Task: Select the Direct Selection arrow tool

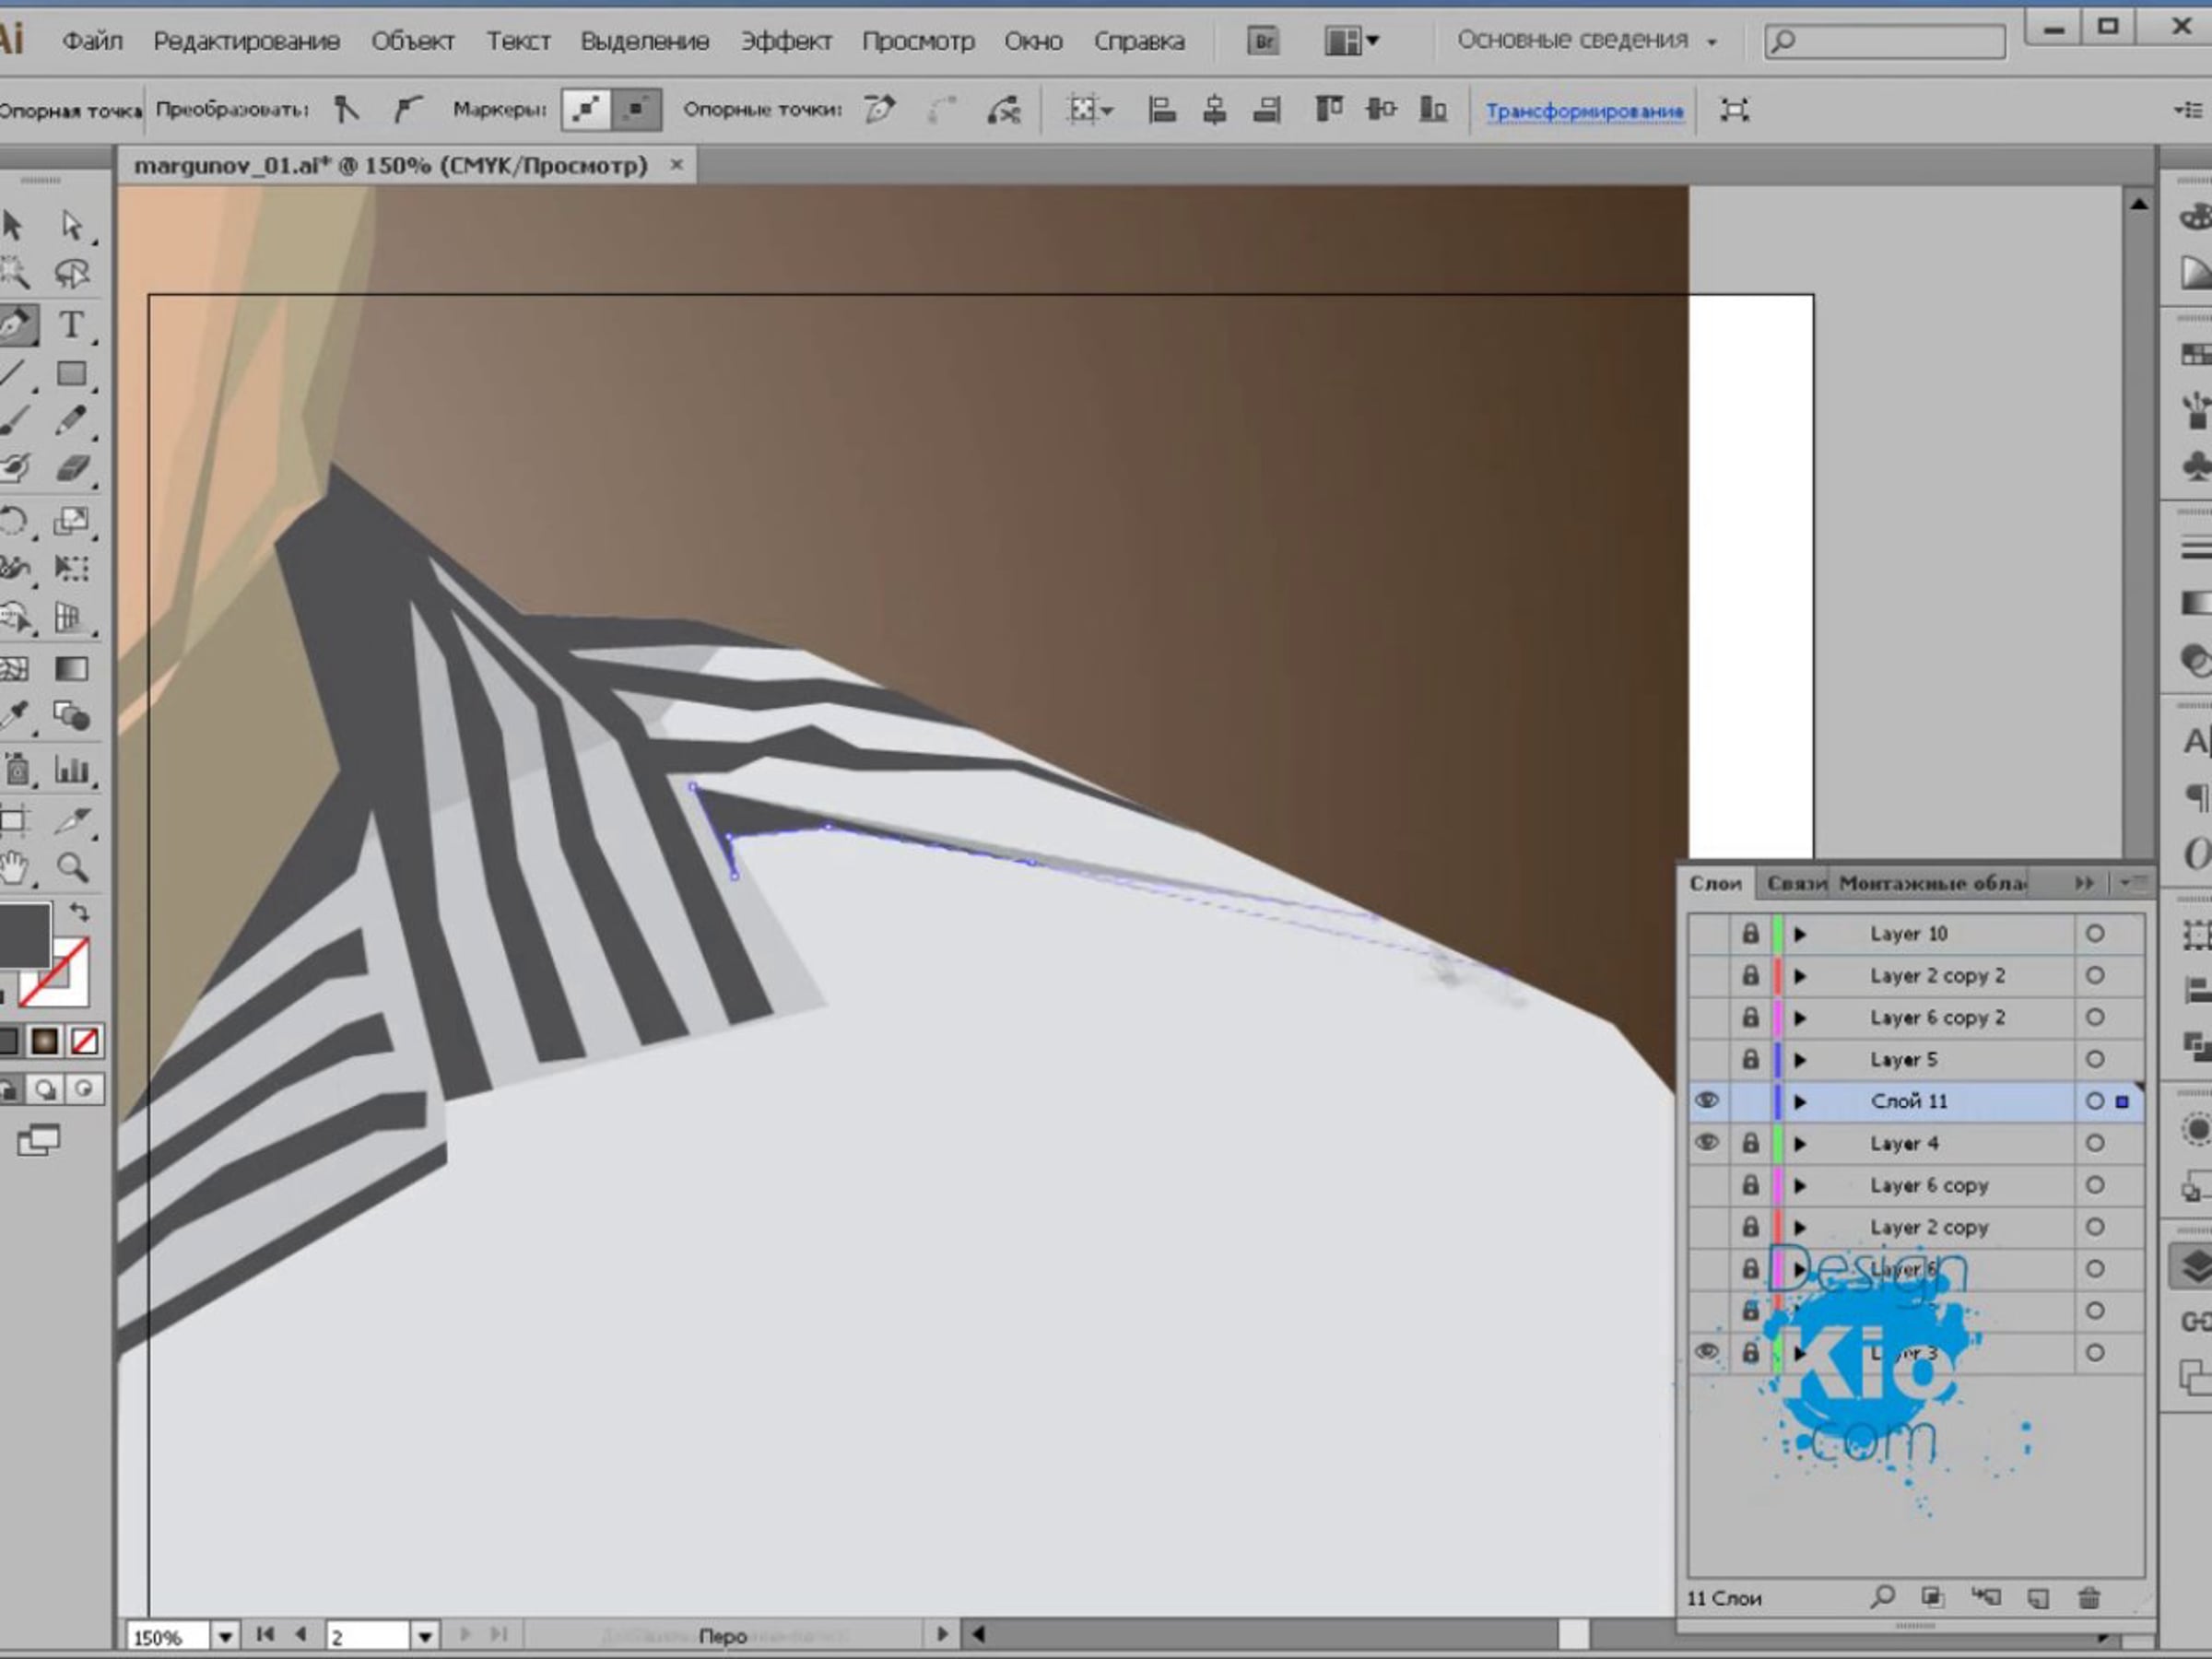Action: click(71, 225)
